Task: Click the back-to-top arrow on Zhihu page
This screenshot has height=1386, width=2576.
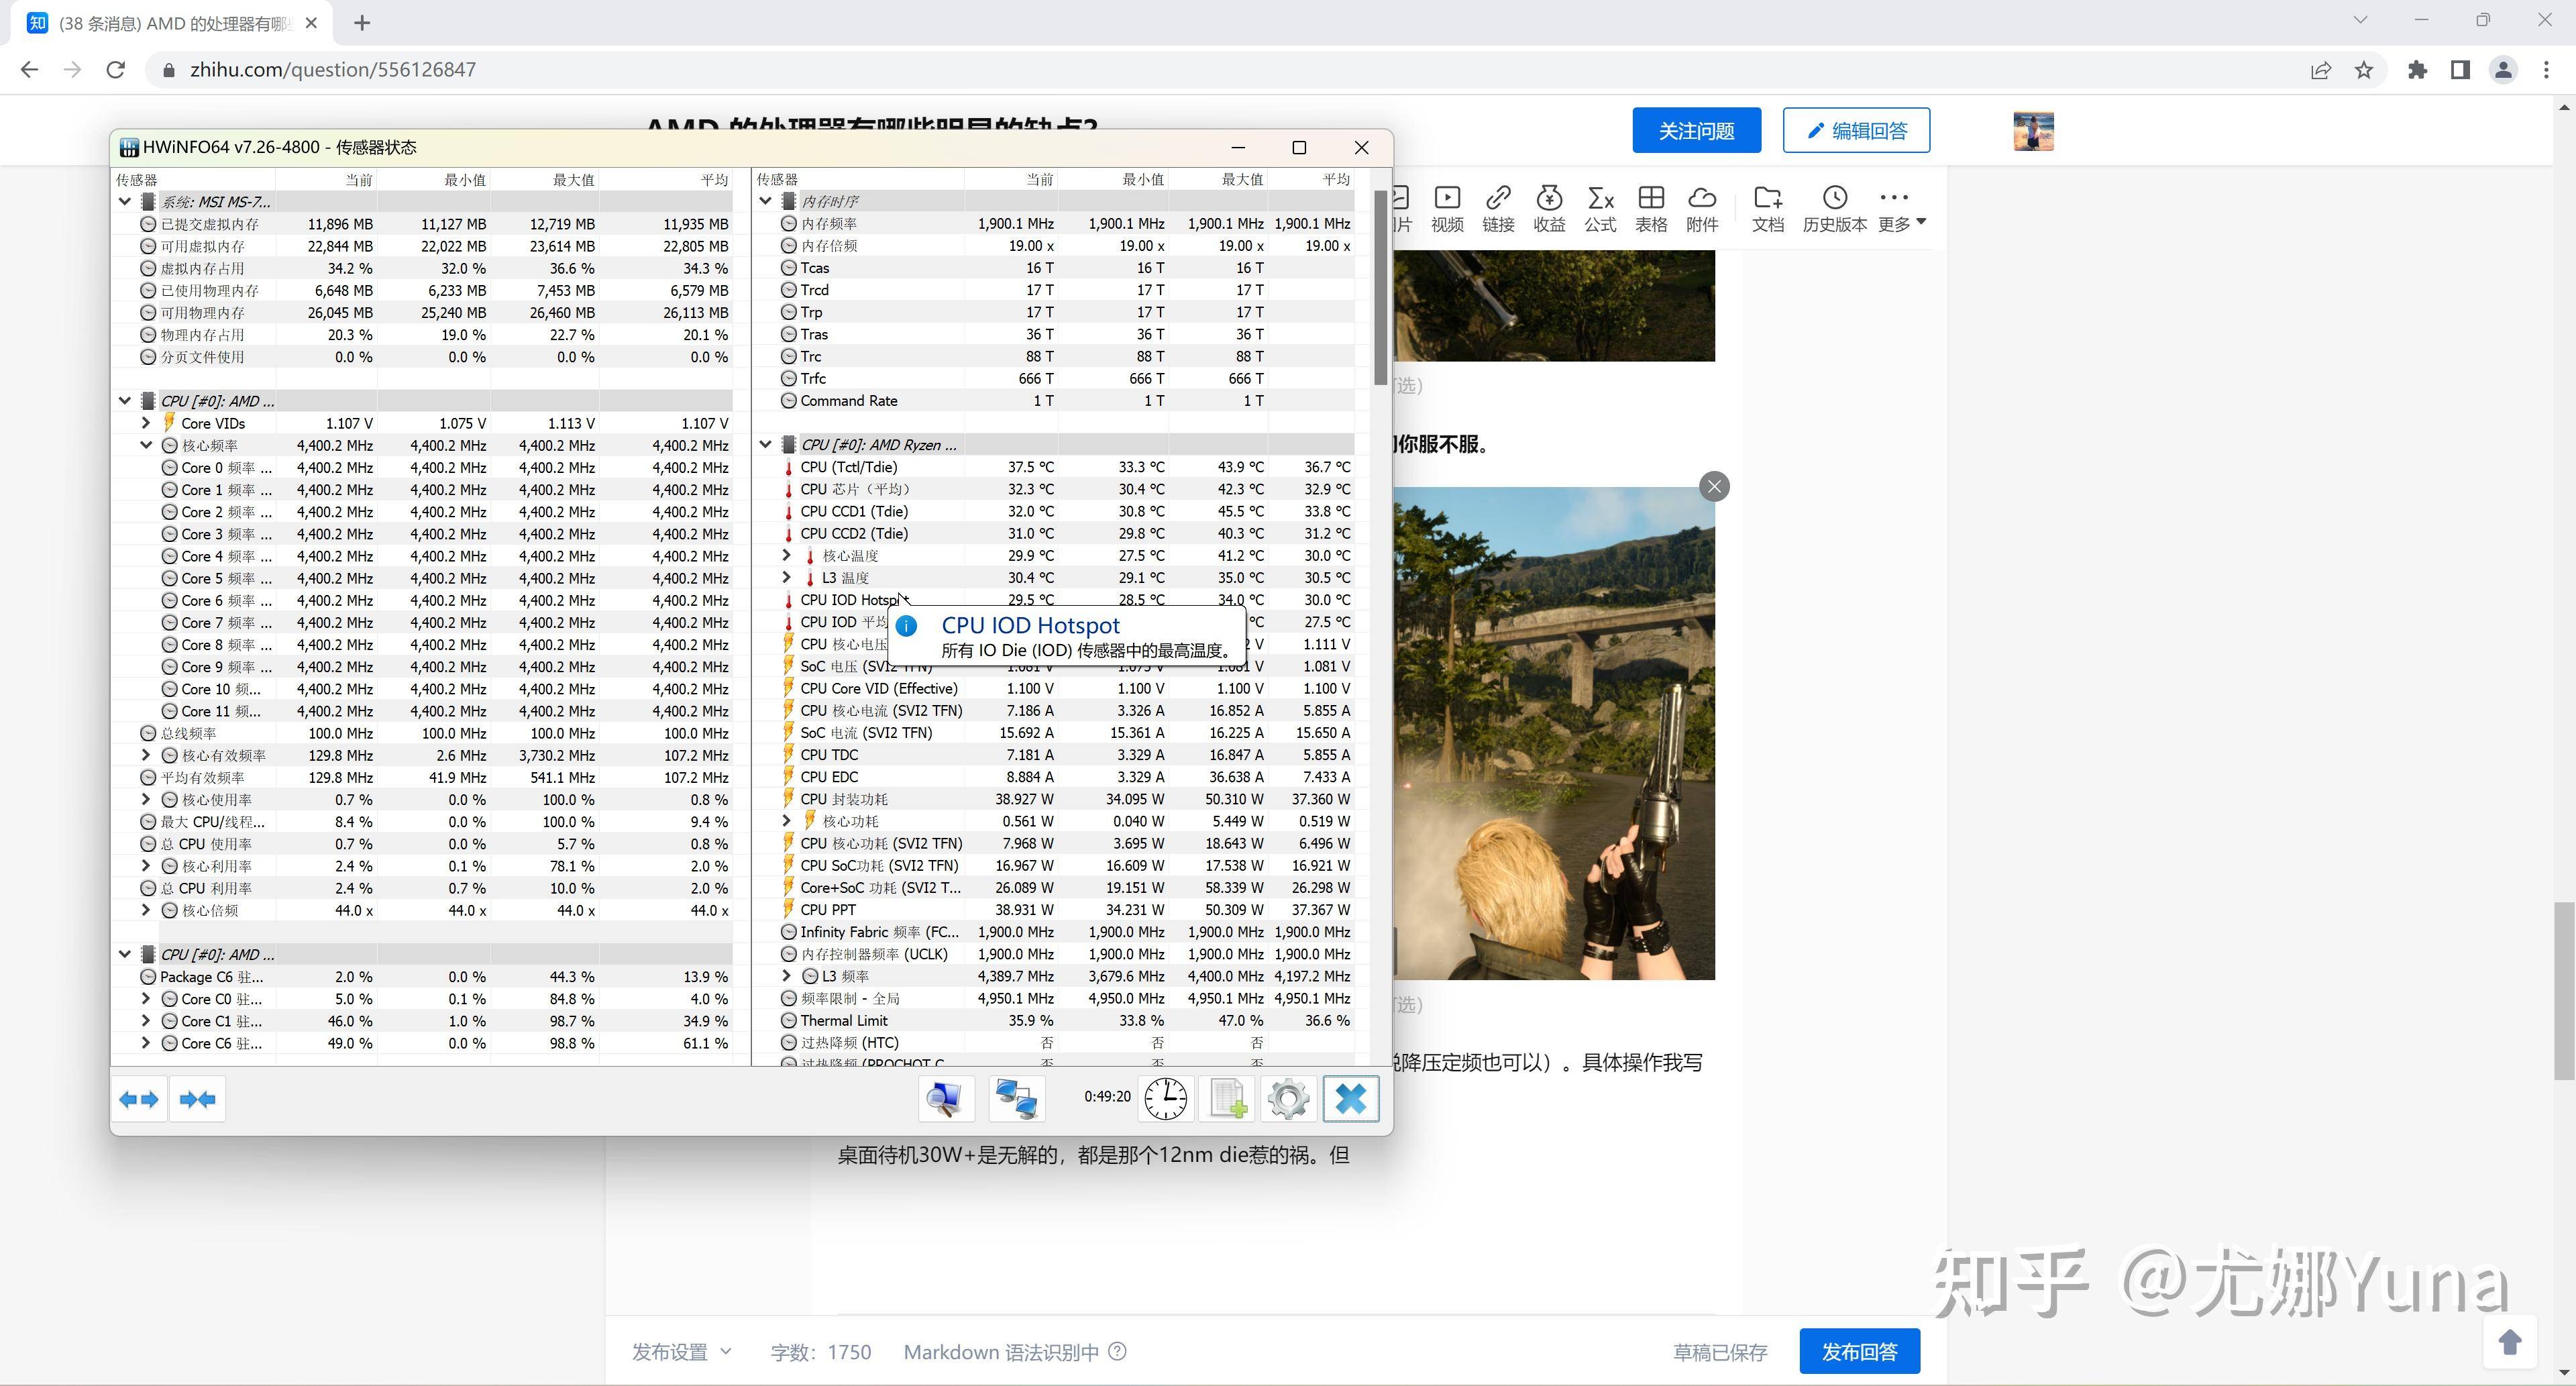Action: pyautogui.click(x=2510, y=1341)
